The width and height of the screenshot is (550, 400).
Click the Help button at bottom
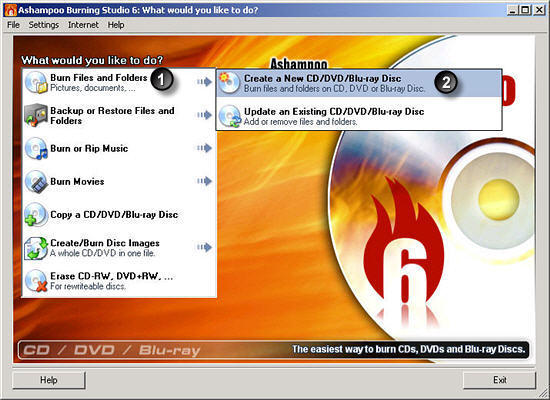click(x=49, y=380)
